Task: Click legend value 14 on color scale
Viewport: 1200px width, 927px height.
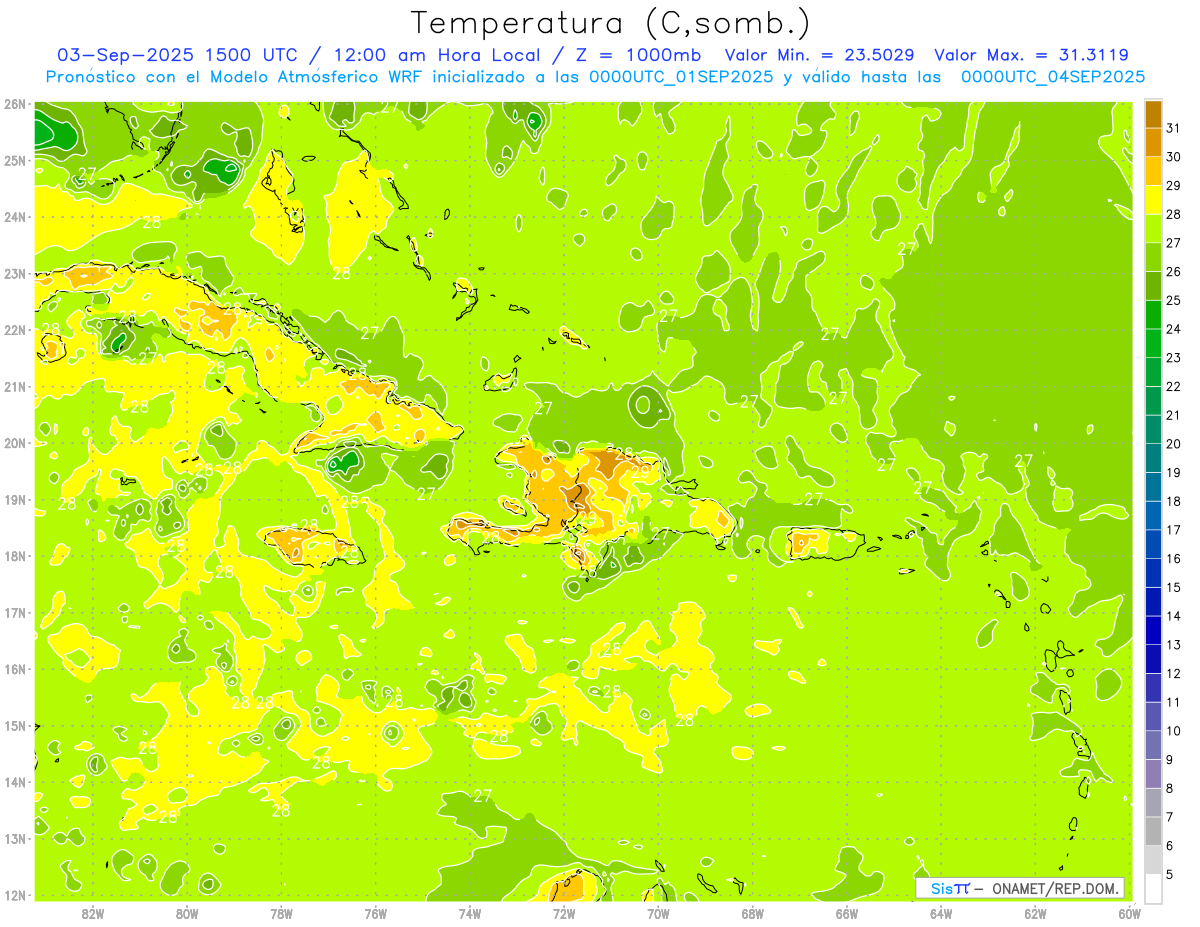Action: (x=1174, y=616)
